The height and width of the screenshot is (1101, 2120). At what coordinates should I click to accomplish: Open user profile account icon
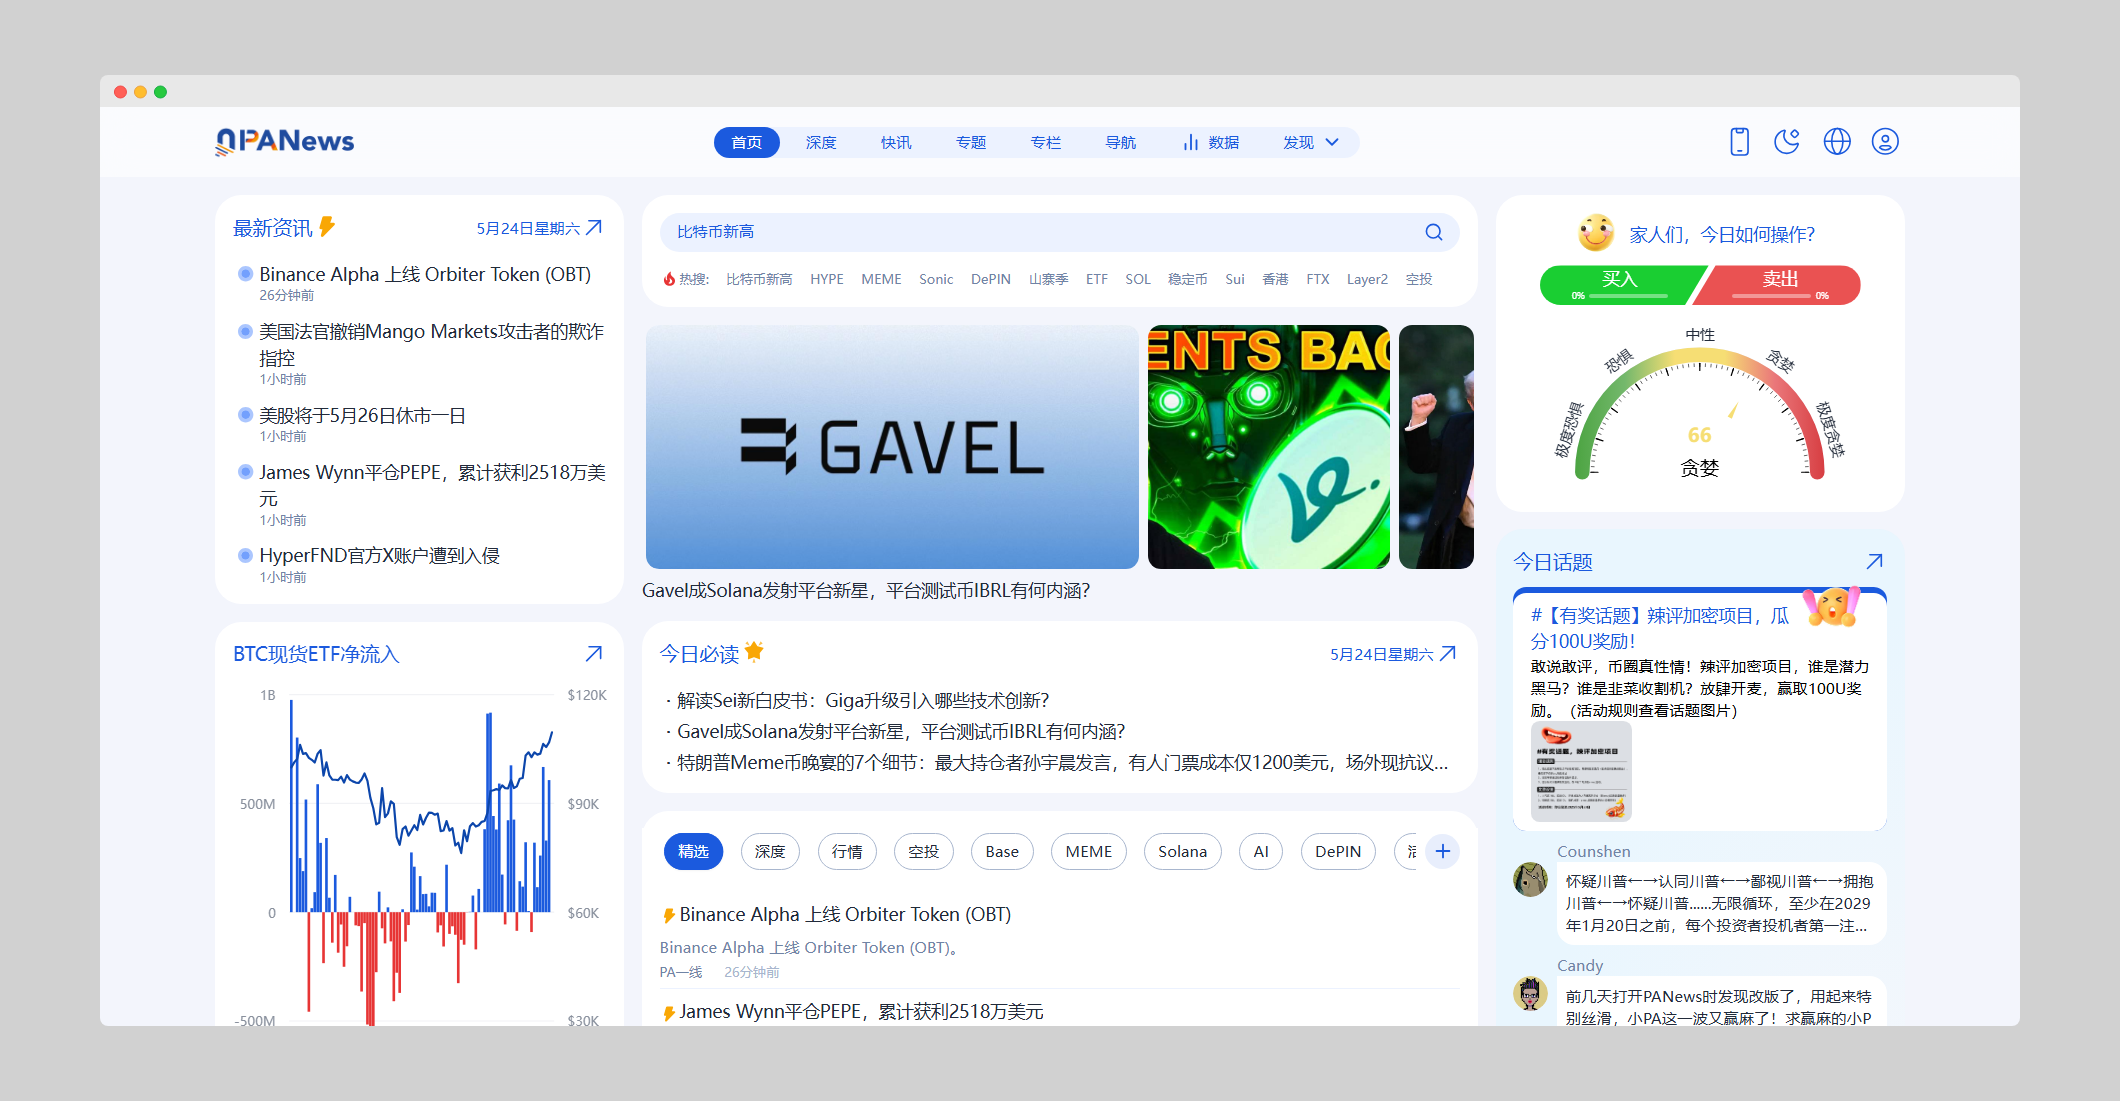[x=1885, y=142]
